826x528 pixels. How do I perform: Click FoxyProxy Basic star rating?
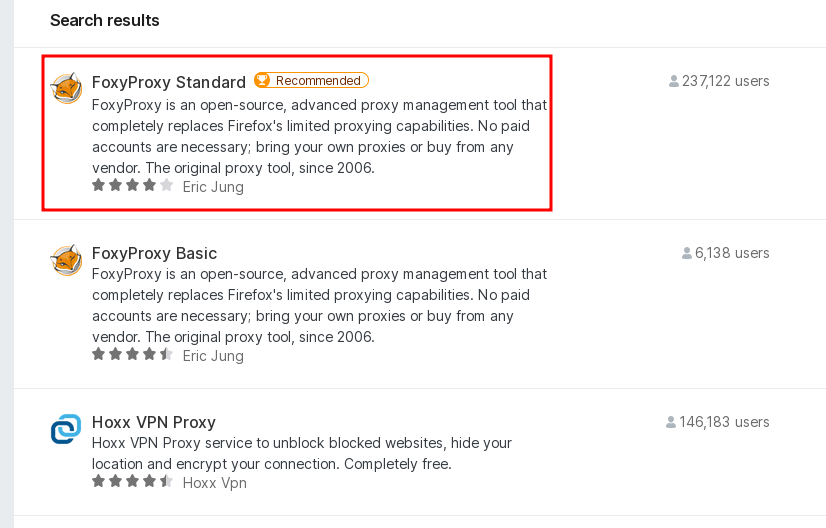pos(132,355)
